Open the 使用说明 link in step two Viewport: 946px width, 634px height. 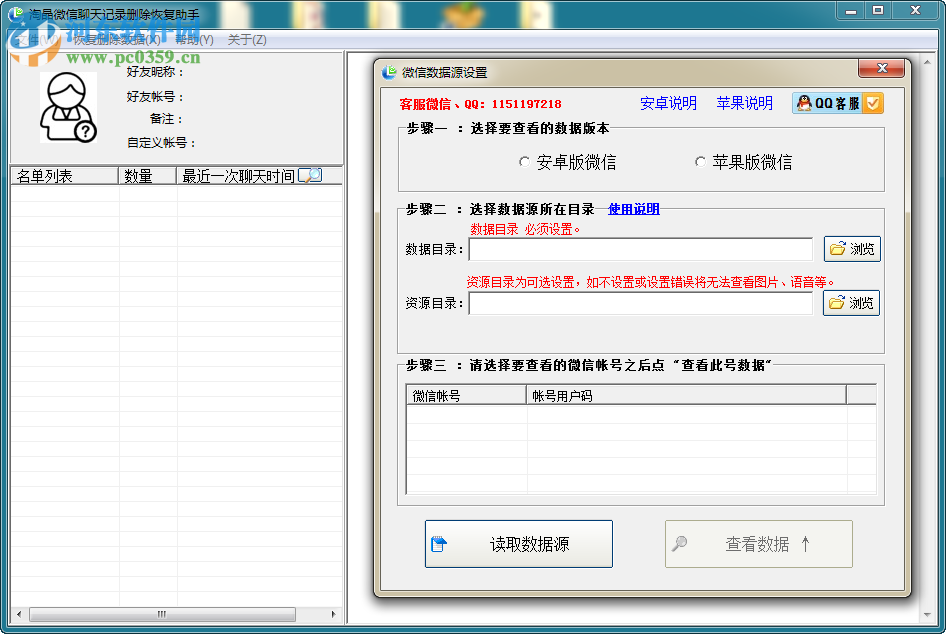click(633, 209)
